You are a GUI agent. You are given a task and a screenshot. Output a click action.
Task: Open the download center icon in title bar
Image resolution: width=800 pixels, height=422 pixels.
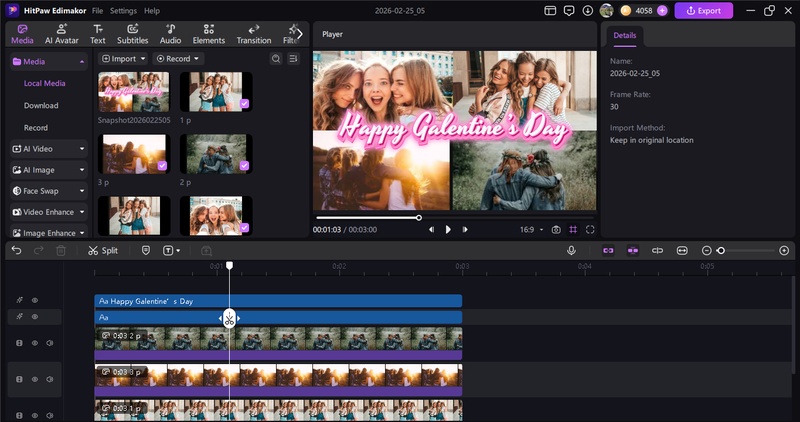588,11
